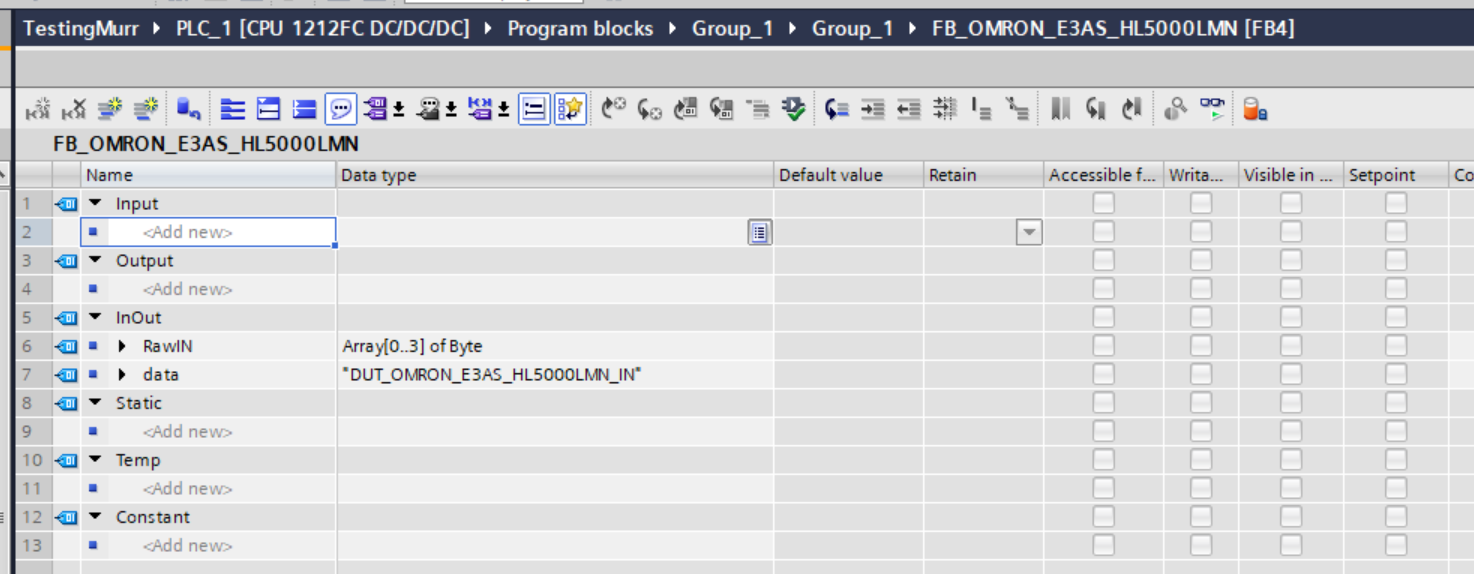Click Add new under the Static section
The width and height of the screenshot is (1474, 574).
pos(187,432)
